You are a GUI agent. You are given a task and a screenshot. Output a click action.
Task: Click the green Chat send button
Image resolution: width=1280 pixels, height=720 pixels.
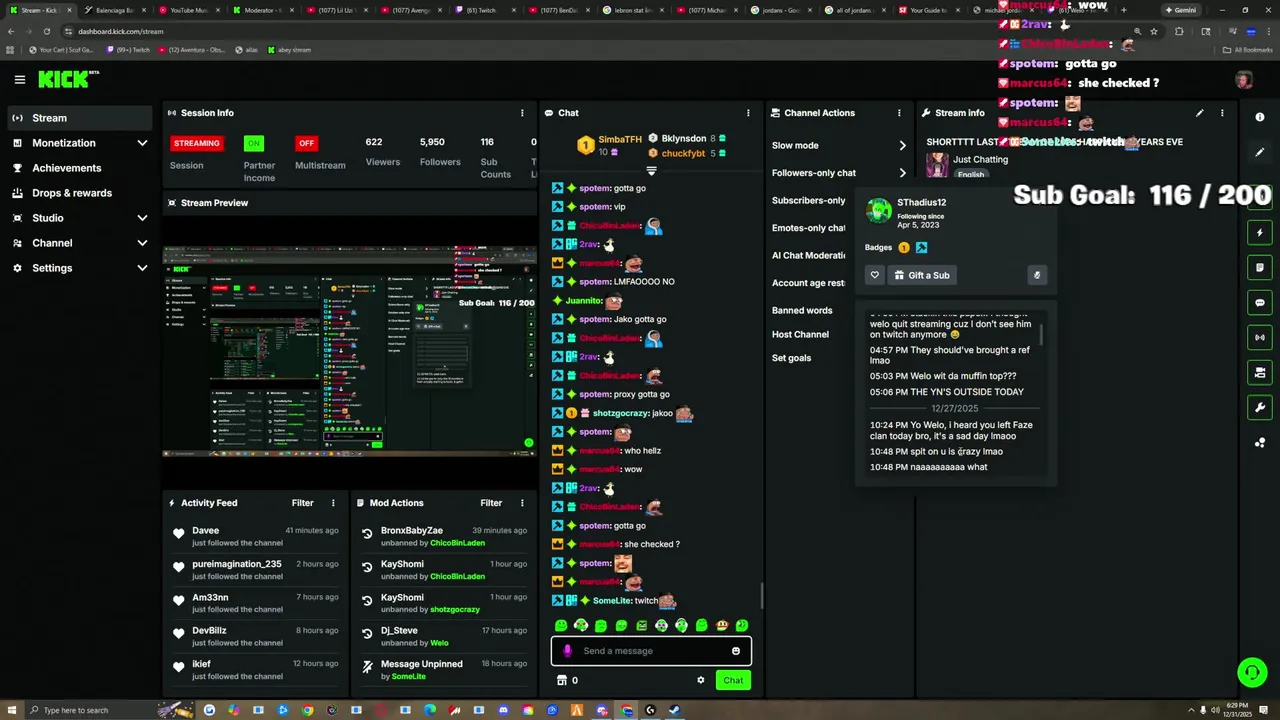733,680
